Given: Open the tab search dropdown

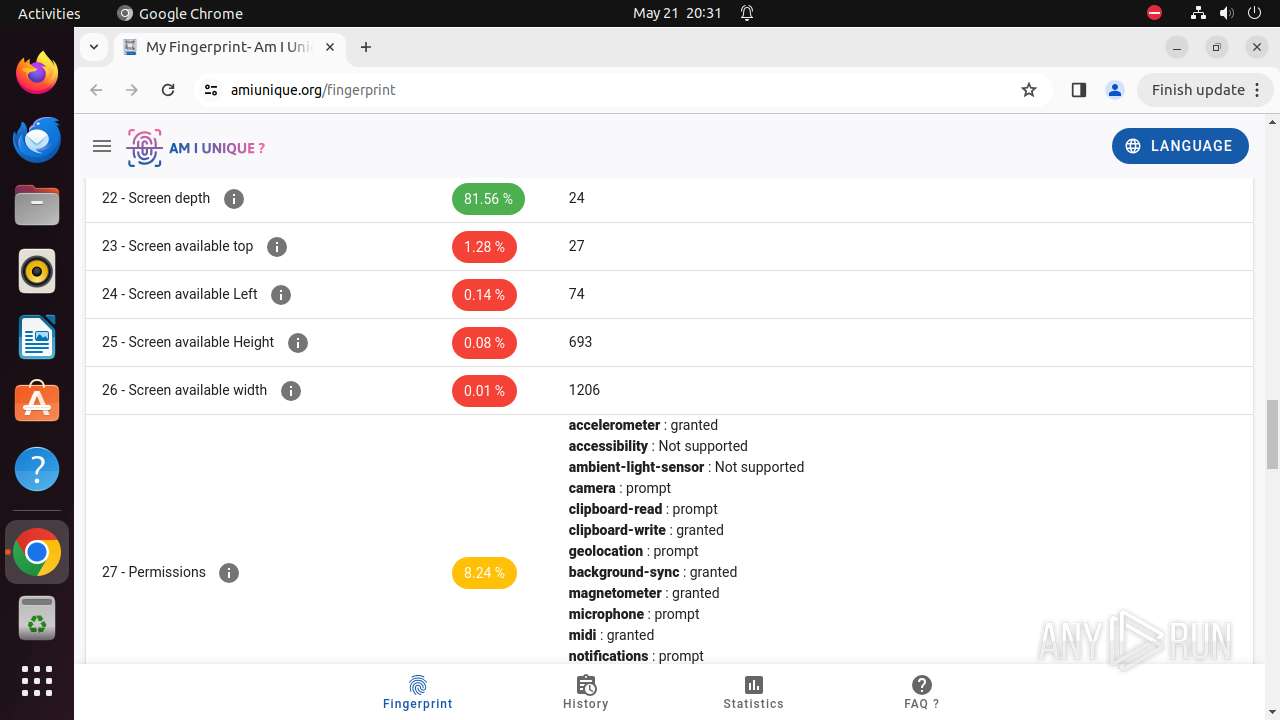Looking at the screenshot, I should click(93, 47).
